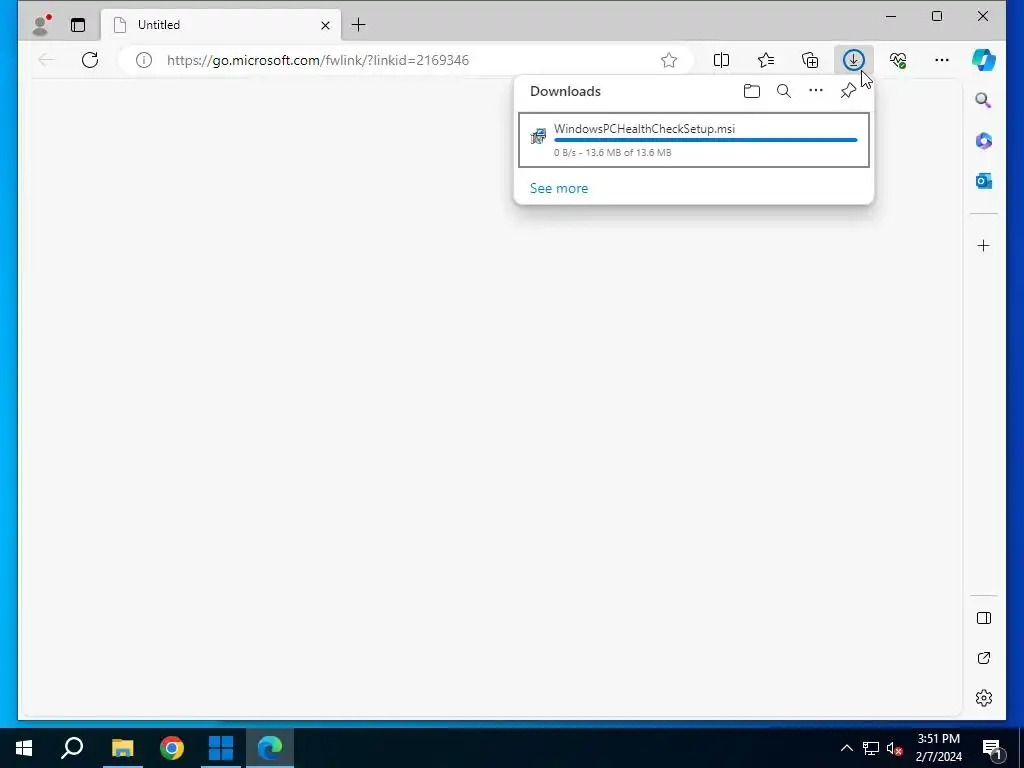Pin the Downloads panel
Screen dimensions: 1024x768
coord(848,91)
